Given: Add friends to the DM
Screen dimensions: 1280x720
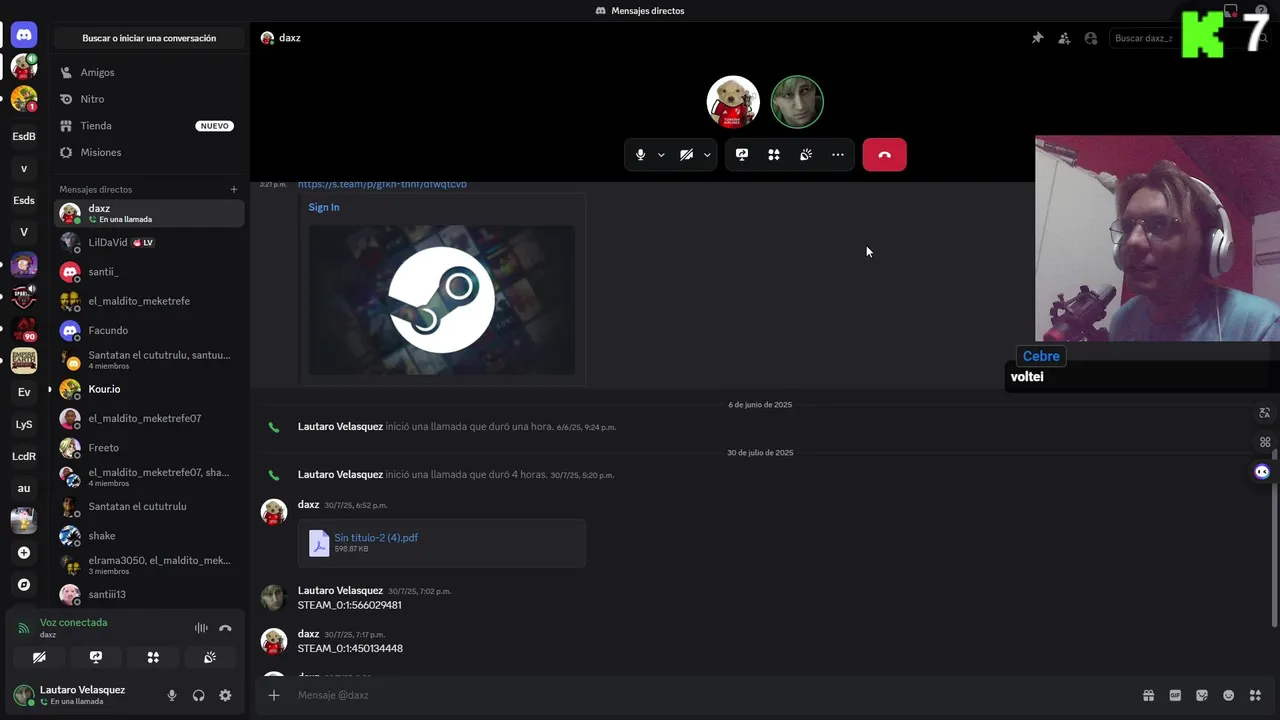Looking at the screenshot, I should point(1064,38).
